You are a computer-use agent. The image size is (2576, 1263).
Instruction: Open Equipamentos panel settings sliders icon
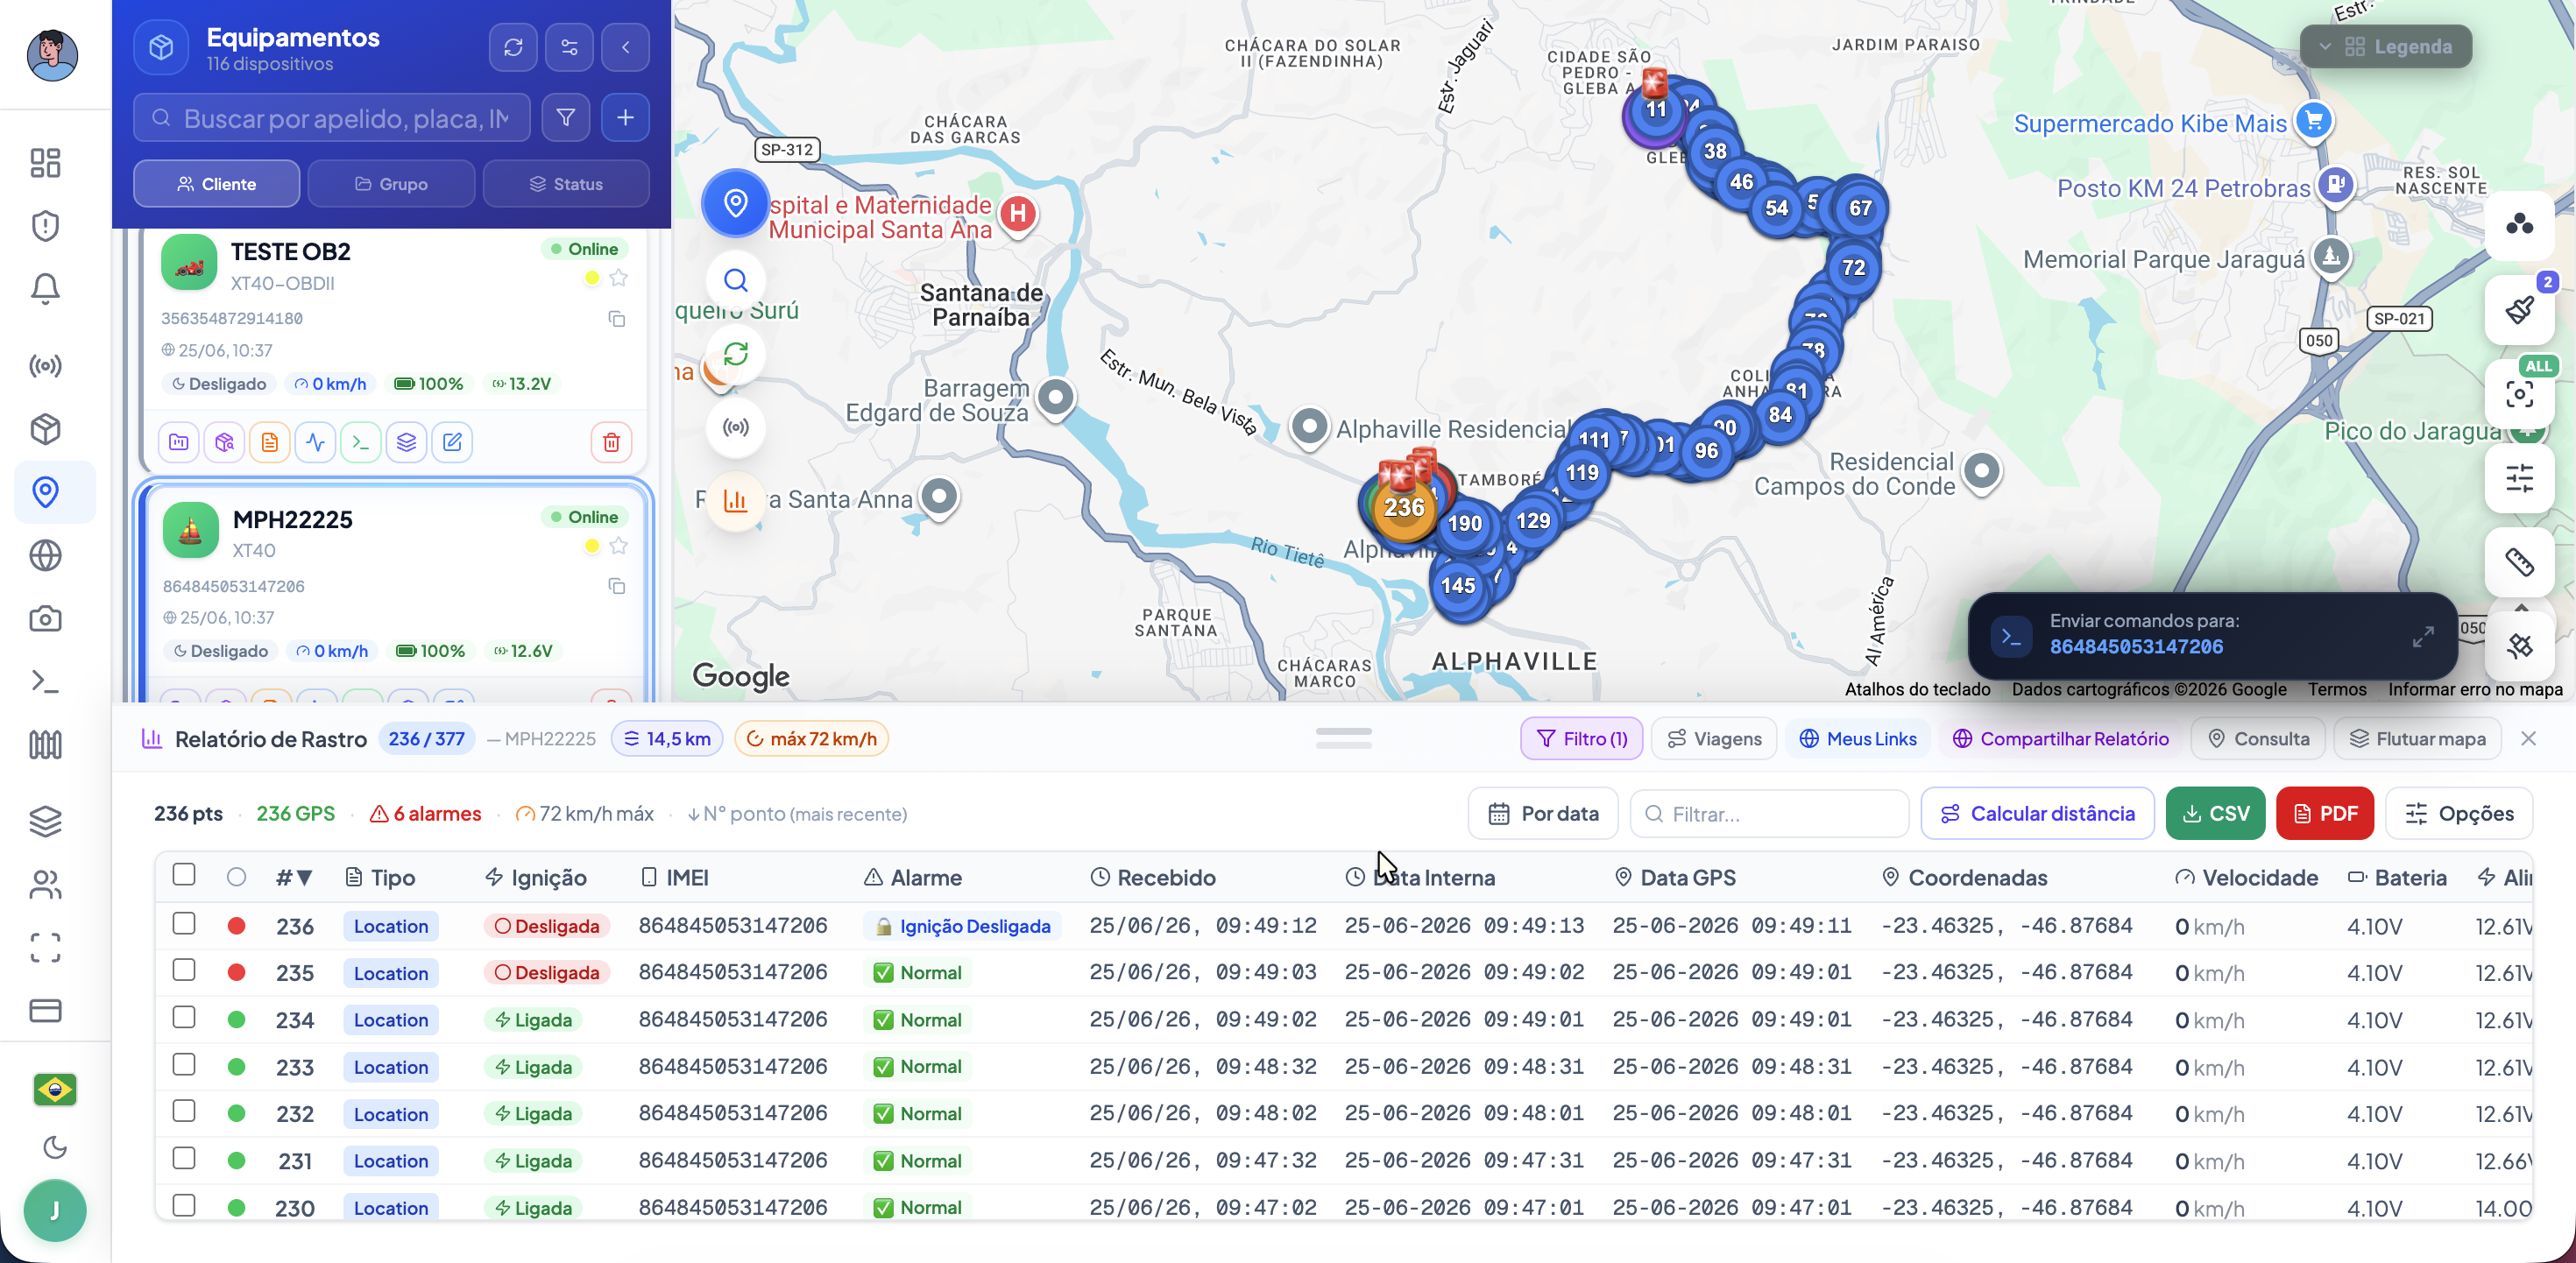pyautogui.click(x=569, y=47)
